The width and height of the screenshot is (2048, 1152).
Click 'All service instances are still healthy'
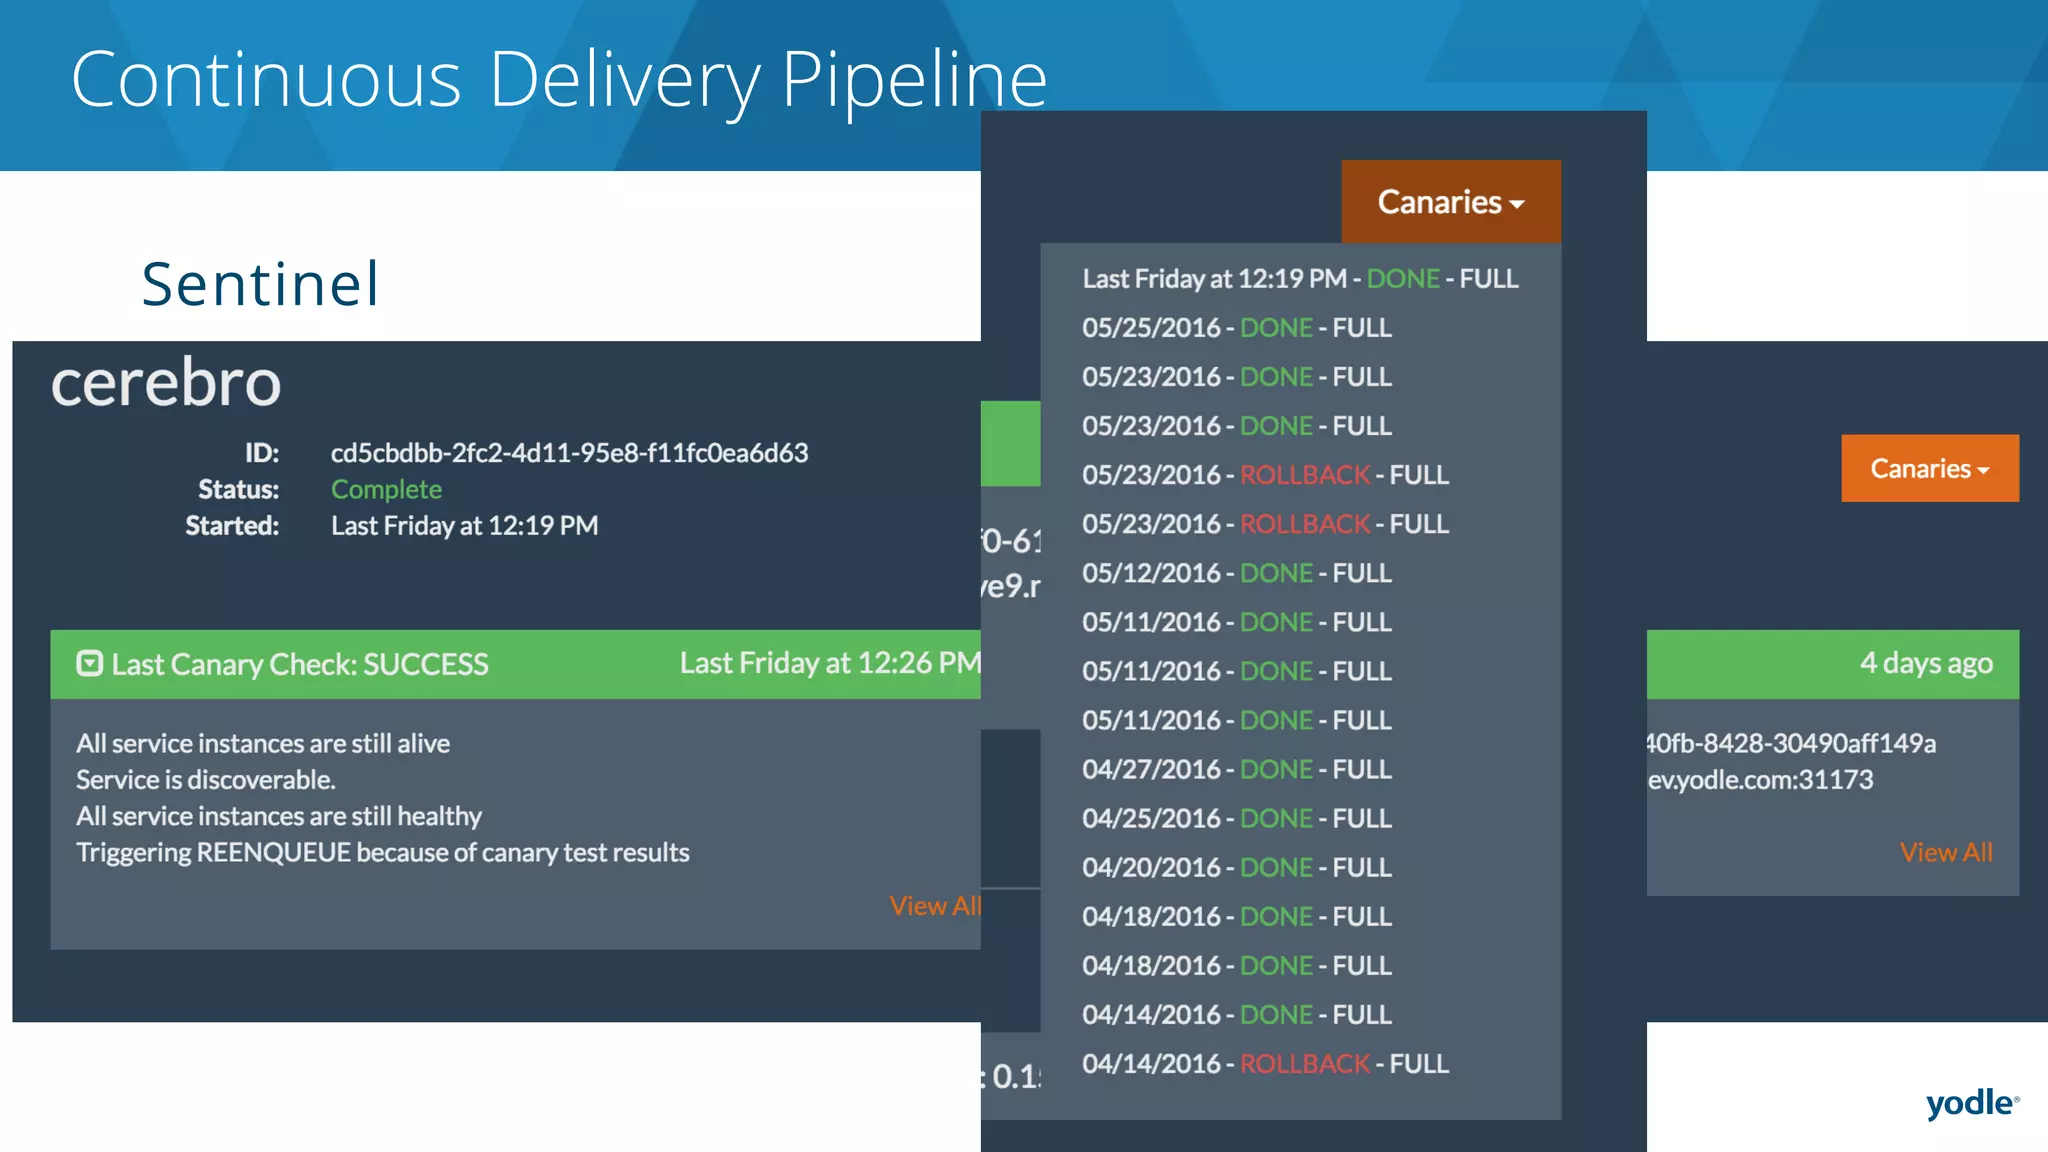[279, 816]
